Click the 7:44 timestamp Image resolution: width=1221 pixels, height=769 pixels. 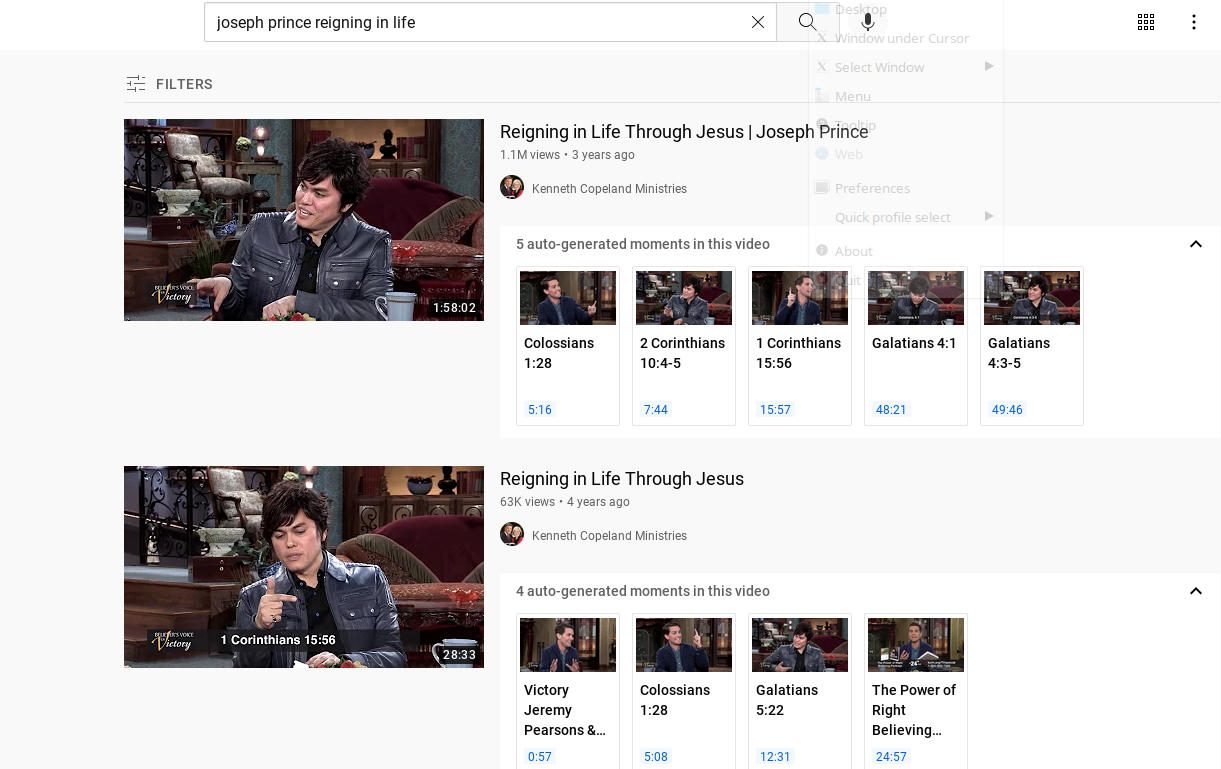[x=656, y=410]
